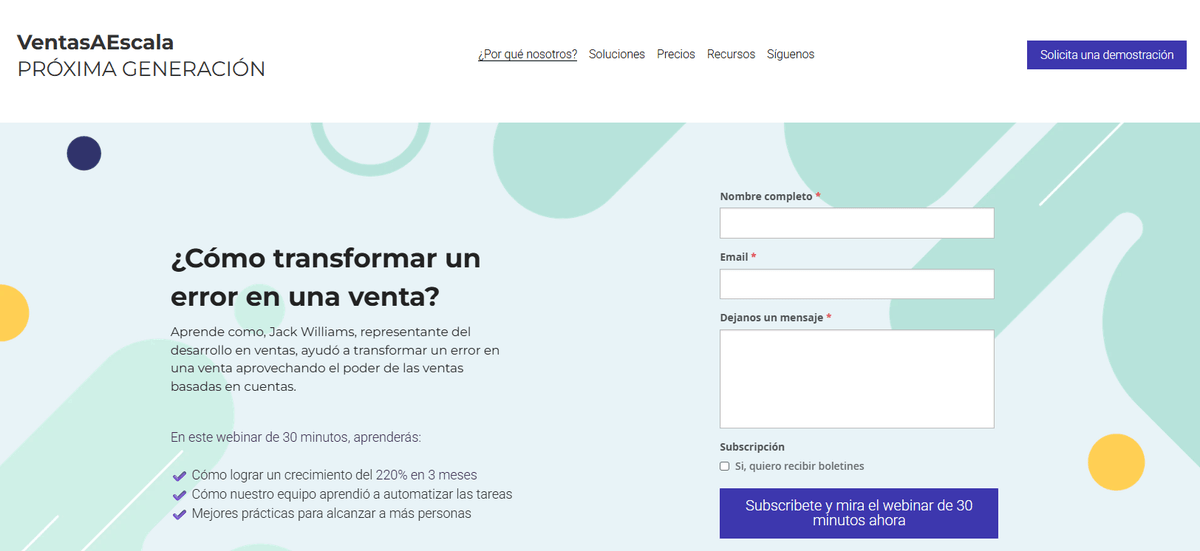This screenshot has height=551, width=1200.
Task: Select text Cómo nuestro equipo aprendió a automatizar las tareas
Action: 352,494
